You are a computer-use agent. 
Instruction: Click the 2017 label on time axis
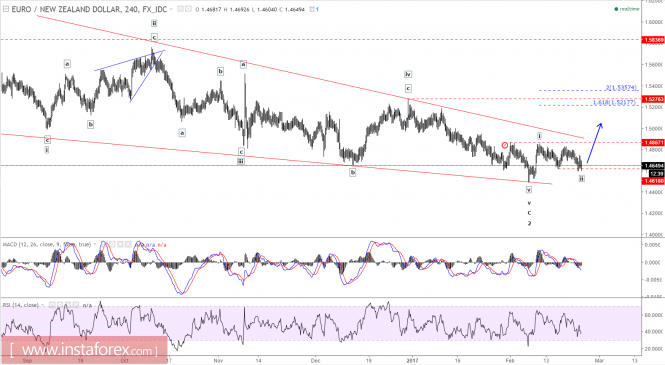tap(412, 361)
